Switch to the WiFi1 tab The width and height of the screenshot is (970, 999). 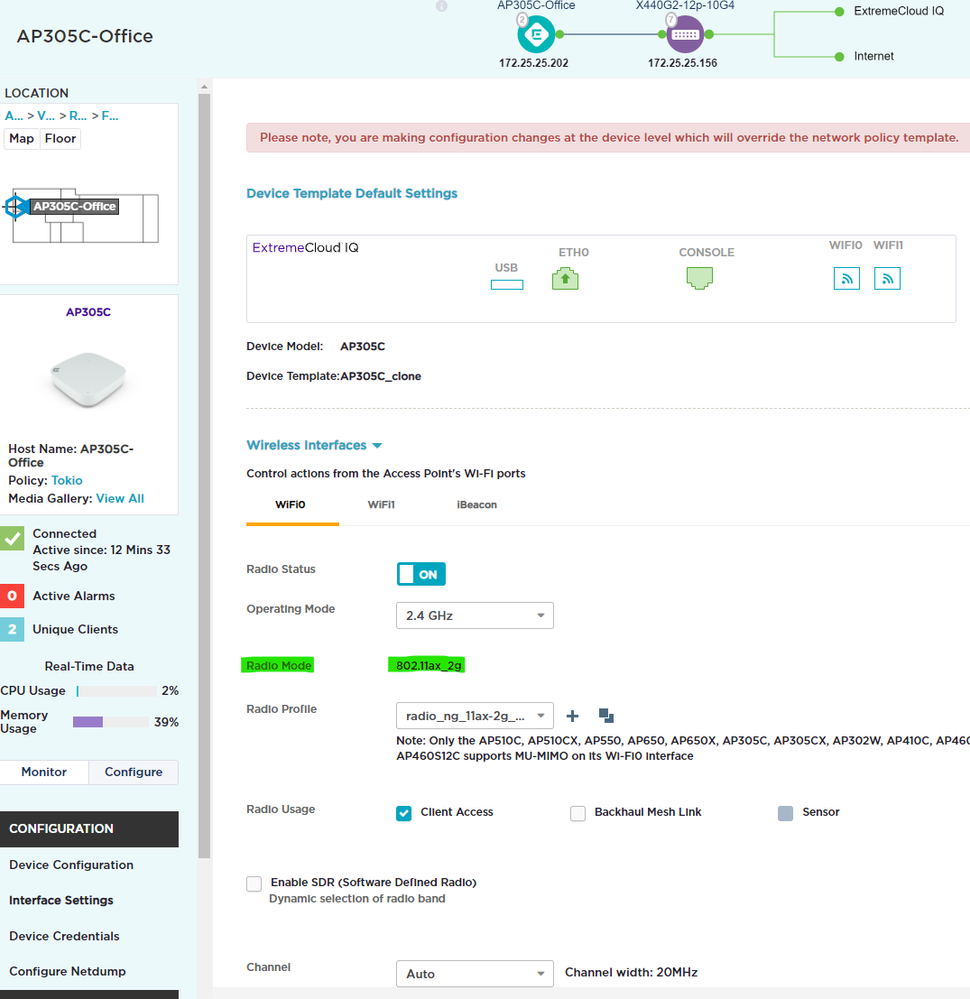(381, 505)
